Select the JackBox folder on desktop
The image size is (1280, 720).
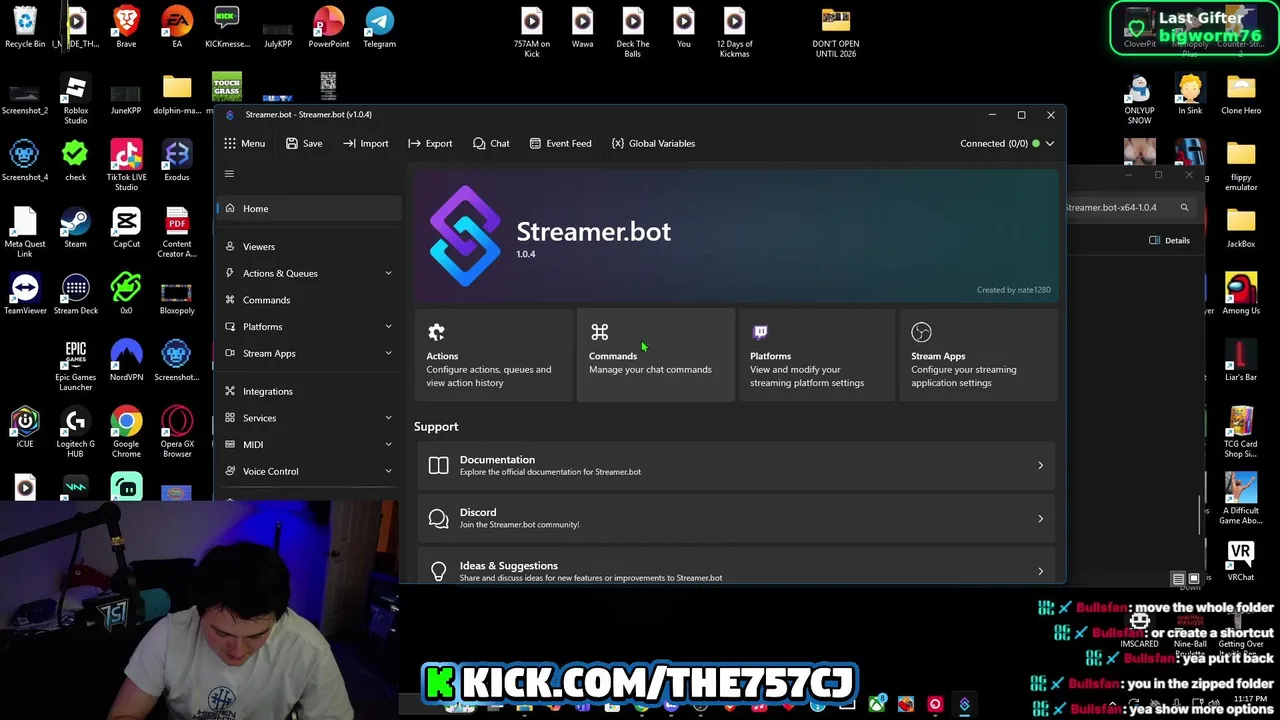pyautogui.click(x=1241, y=227)
